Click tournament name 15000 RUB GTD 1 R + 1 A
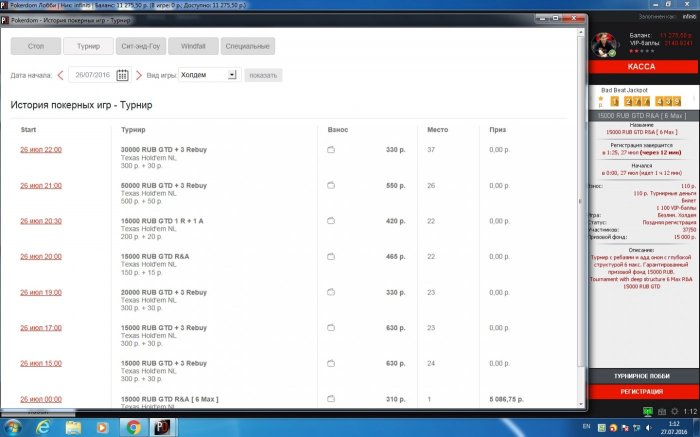The image size is (700, 437). coord(162,221)
